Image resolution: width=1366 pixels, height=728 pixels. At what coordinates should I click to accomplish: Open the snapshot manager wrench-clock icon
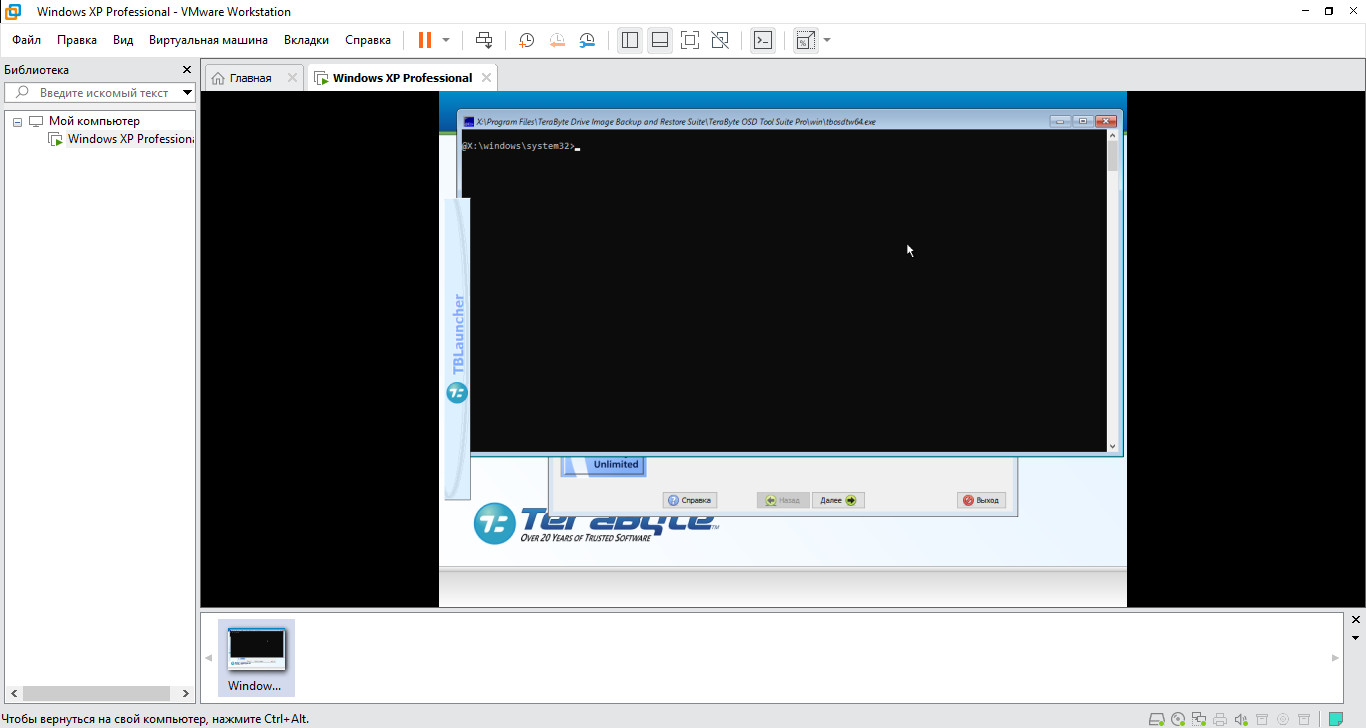tap(587, 40)
